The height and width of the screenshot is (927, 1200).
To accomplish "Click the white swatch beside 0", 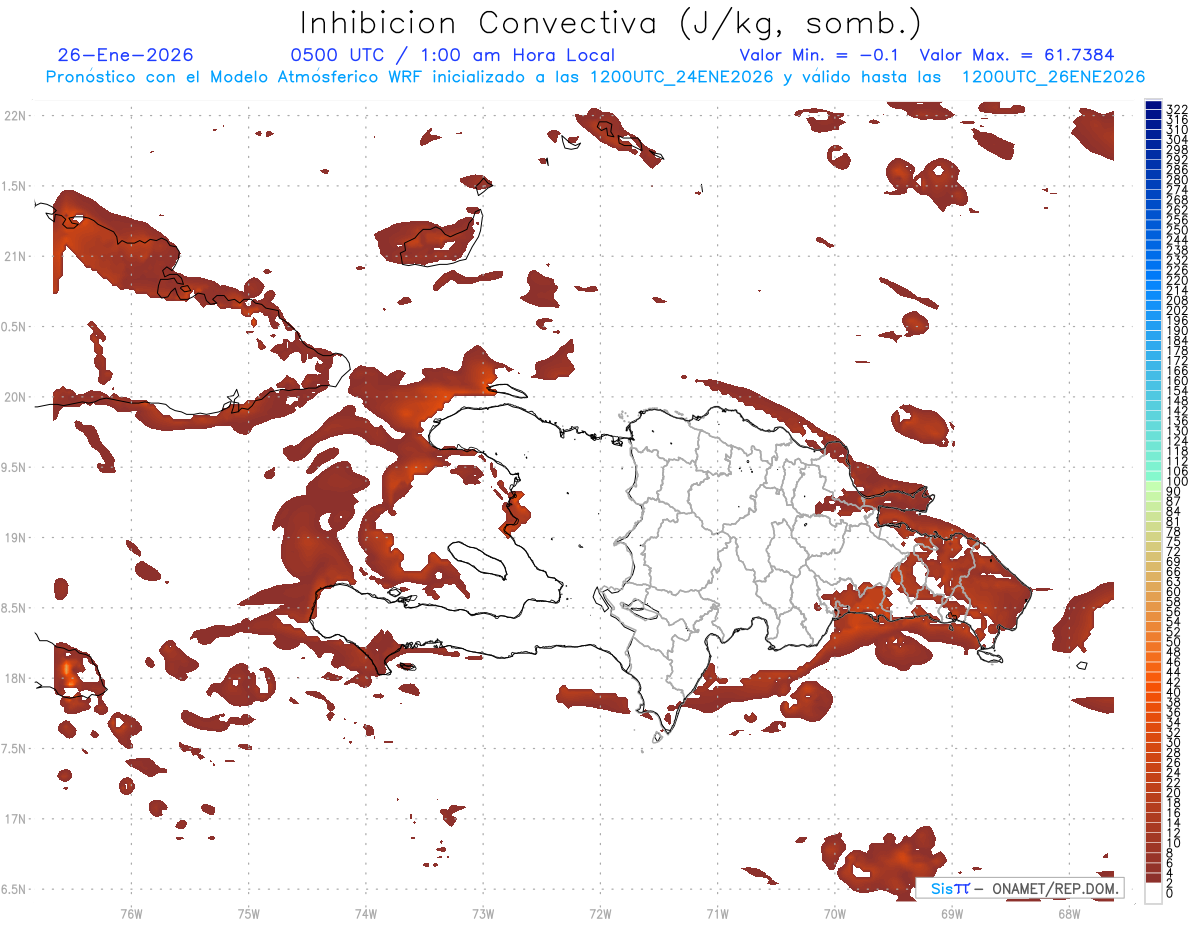I will coord(1154,894).
